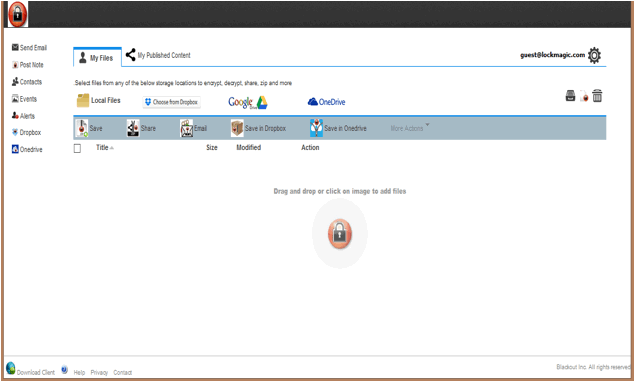Viewport: 635px width, 382px height.
Task: Click Download Client link in footer
Action: 30,370
